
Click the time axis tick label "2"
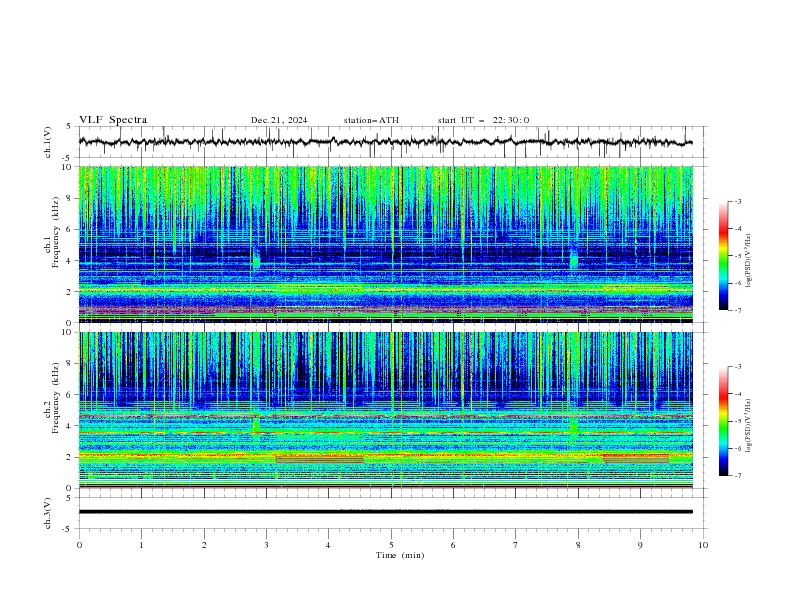(x=204, y=545)
